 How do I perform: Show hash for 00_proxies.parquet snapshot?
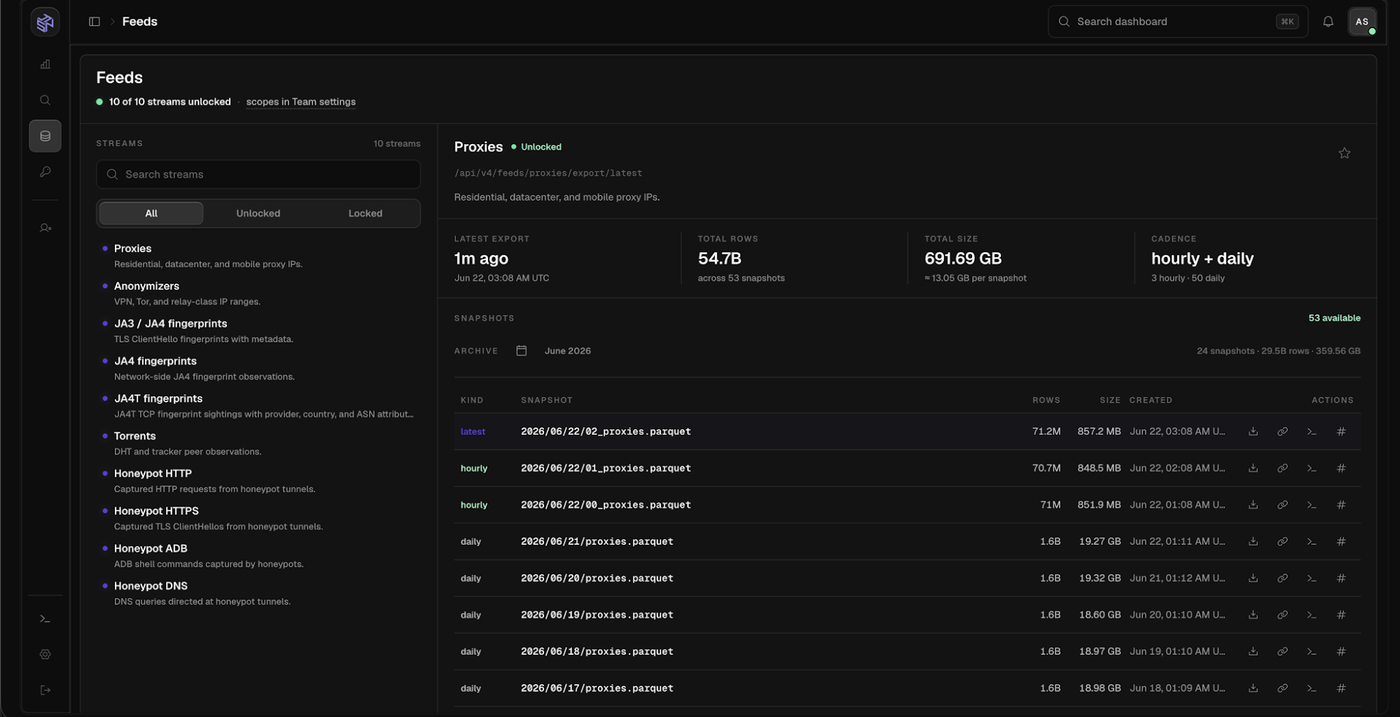1341,505
